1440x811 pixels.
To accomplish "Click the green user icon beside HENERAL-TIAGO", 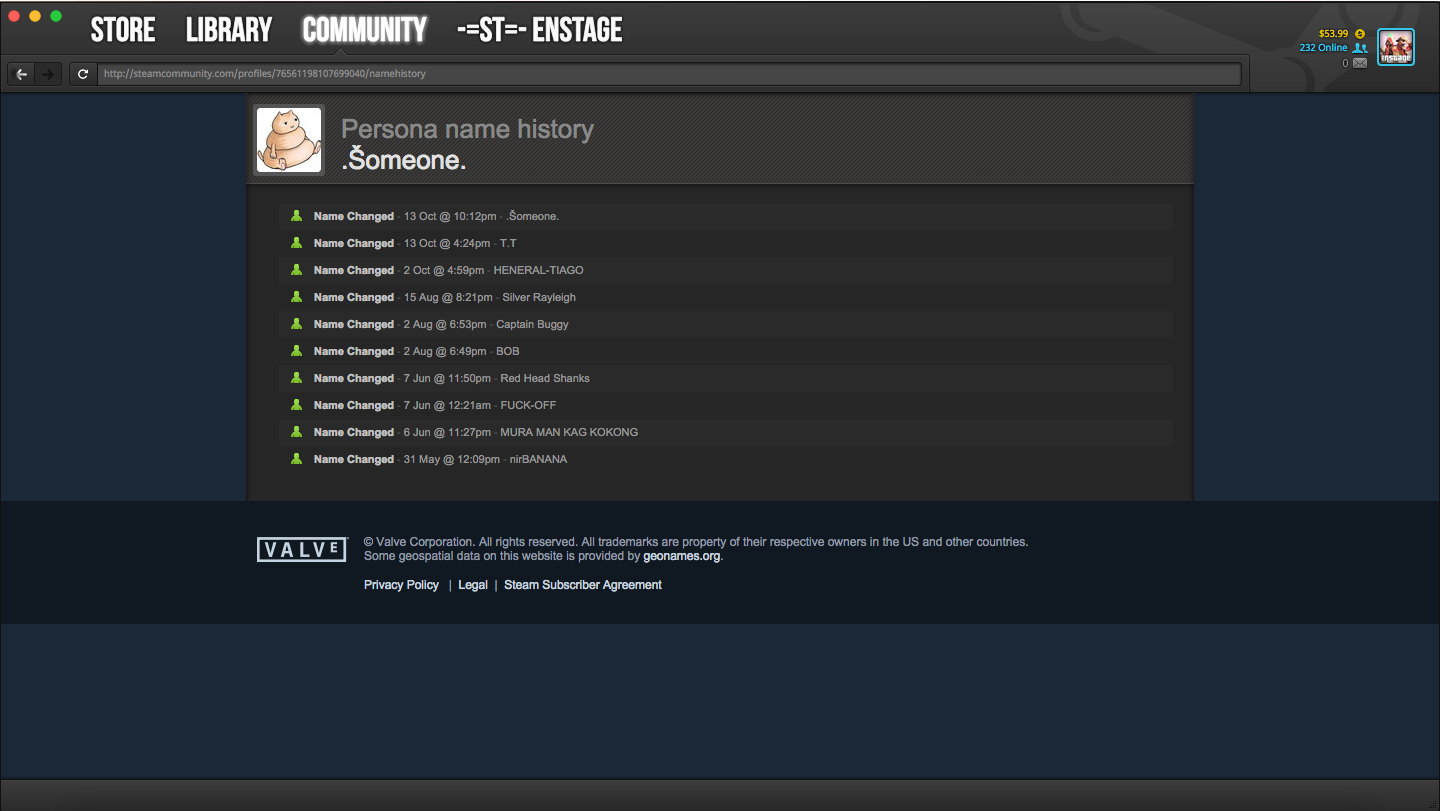I will (296, 270).
